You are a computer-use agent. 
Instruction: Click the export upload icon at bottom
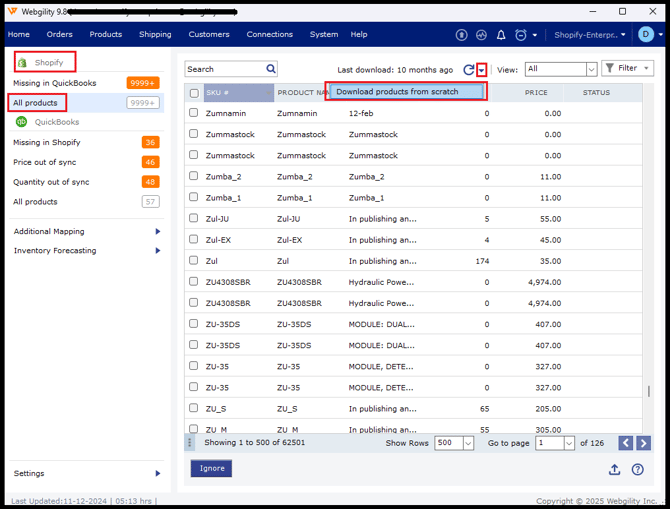click(x=614, y=469)
